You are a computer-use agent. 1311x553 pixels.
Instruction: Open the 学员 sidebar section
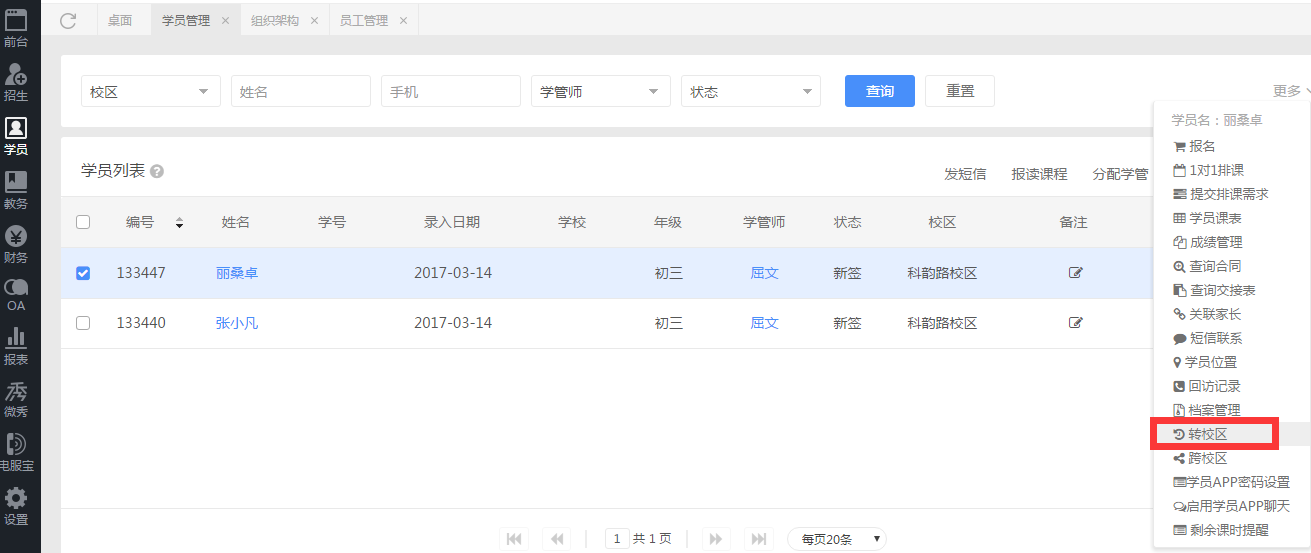coord(16,135)
